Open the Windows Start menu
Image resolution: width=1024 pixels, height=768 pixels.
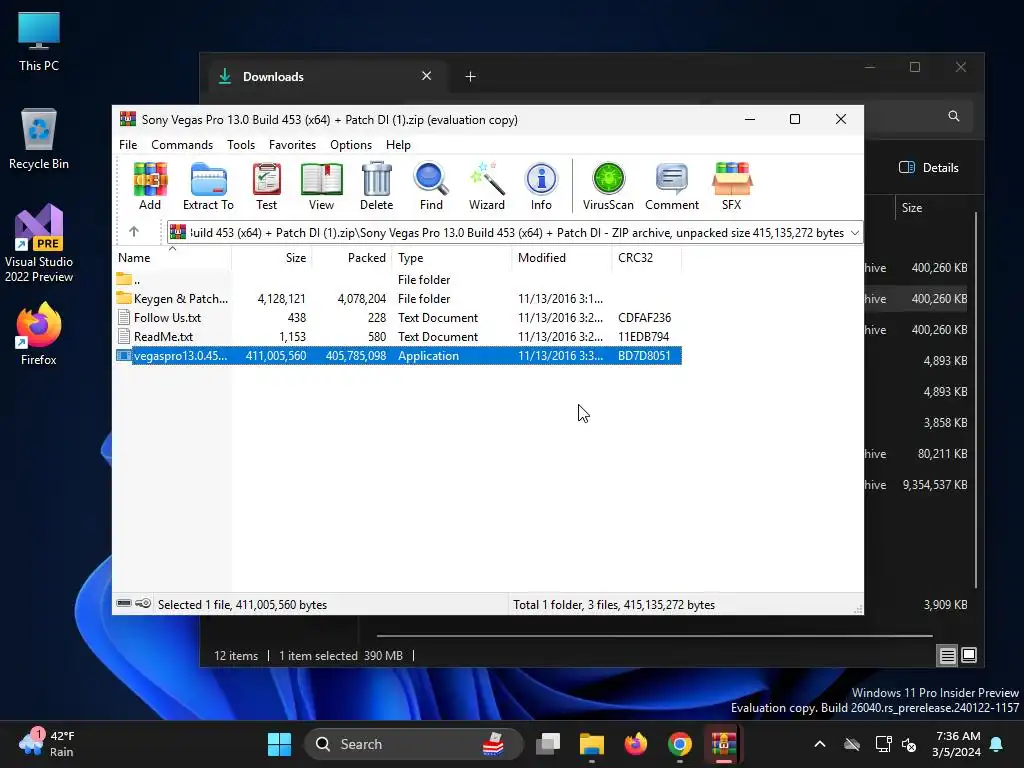point(280,744)
